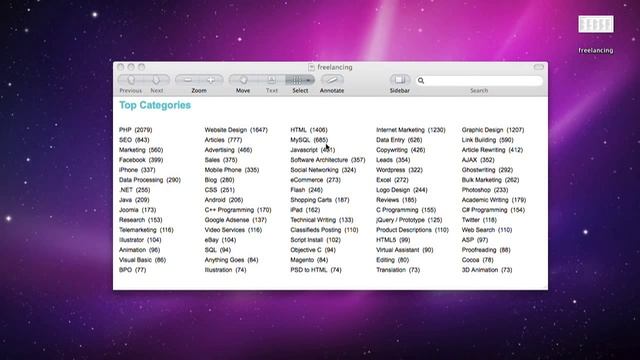Click the Wordpress (322) entry
This screenshot has width=640, height=360.
pos(399,170)
